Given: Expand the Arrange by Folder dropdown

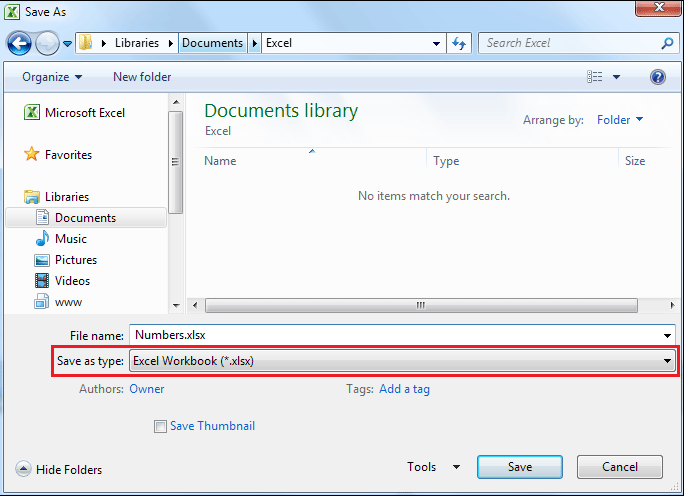Looking at the screenshot, I should coord(620,120).
